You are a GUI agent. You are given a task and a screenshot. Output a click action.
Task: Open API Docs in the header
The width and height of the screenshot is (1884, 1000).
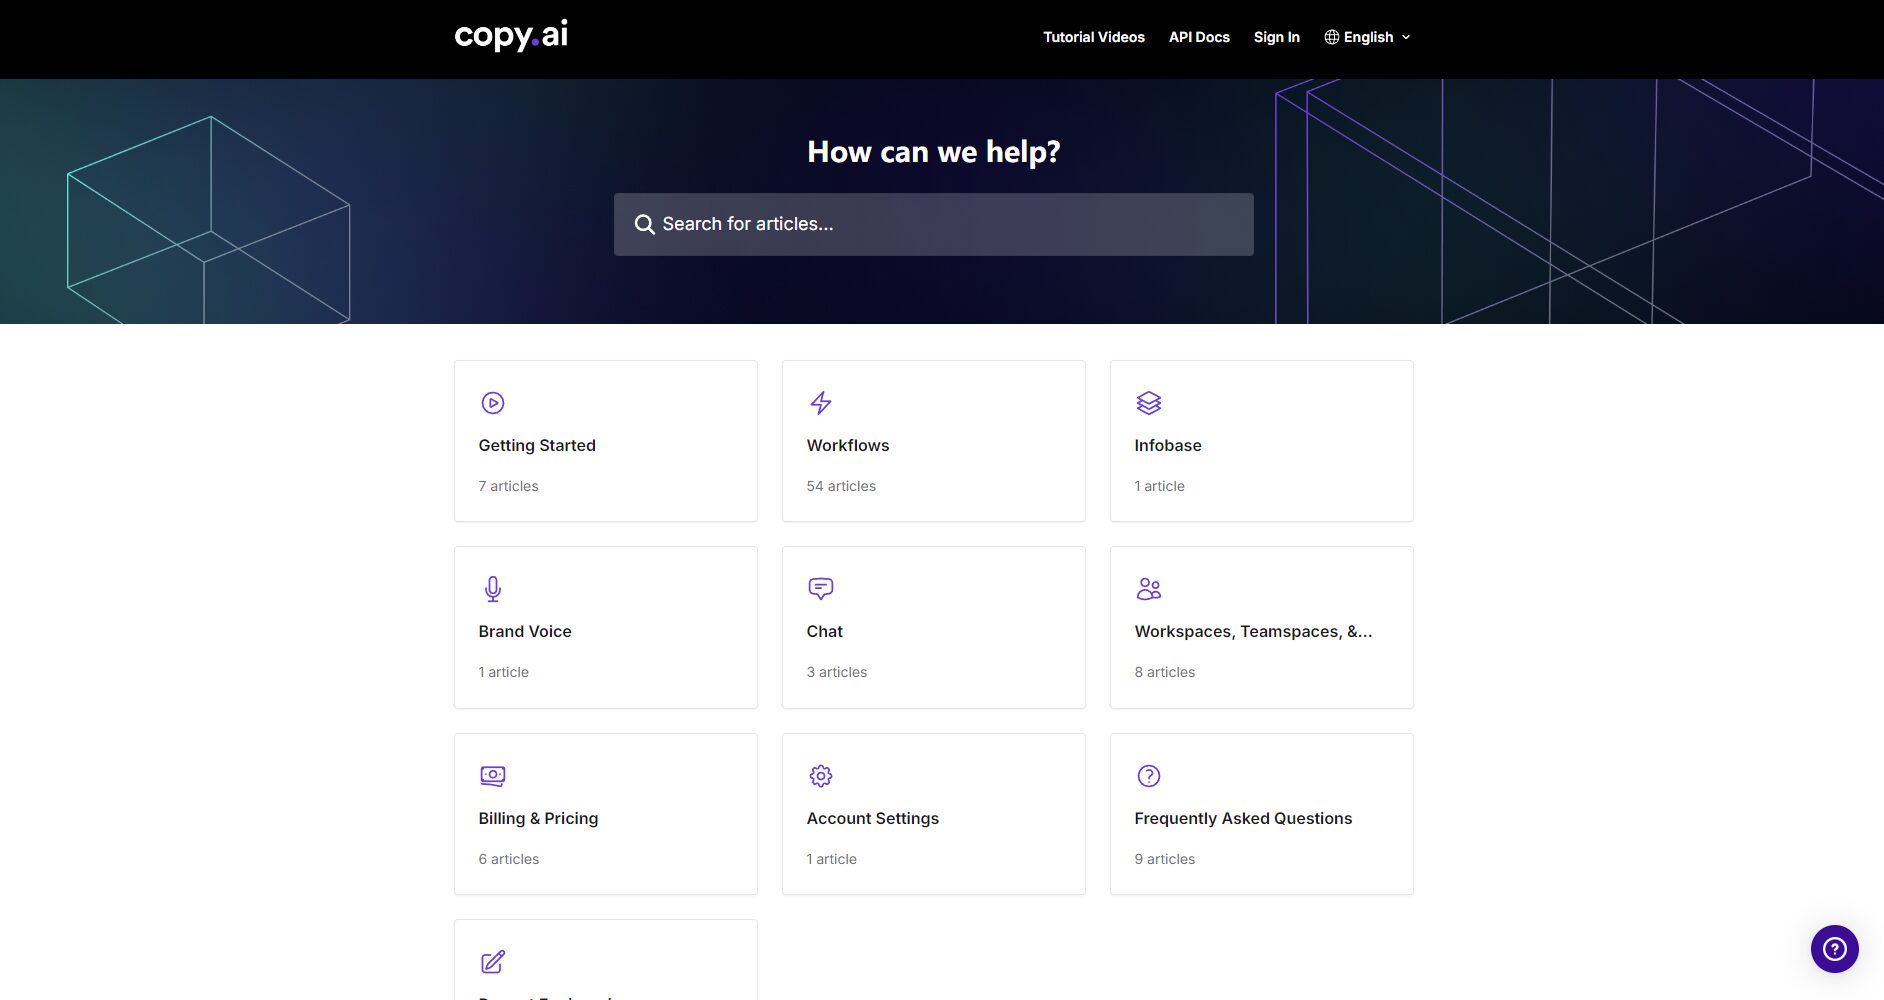pos(1199,37)
